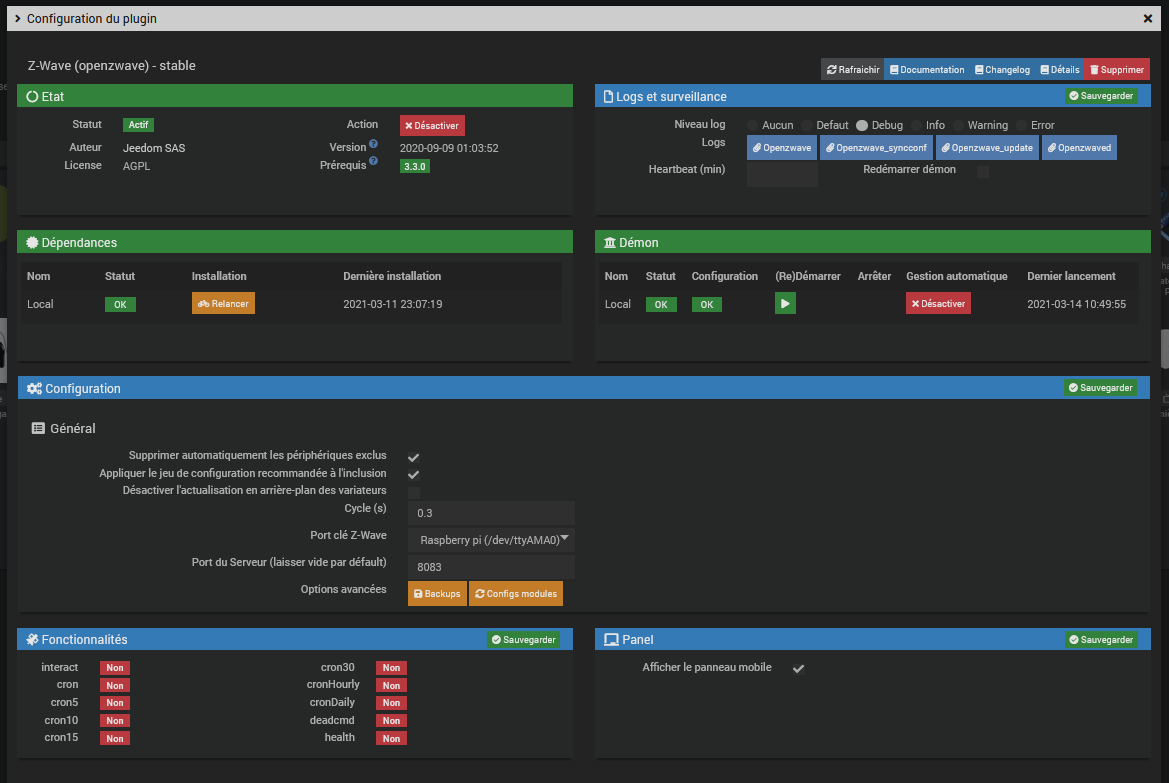This screenshot has height=783, width=1169.
Task: Toggle the Redémarrer démon checkbox
Action: pyautogui.click(x=983, y=171)
